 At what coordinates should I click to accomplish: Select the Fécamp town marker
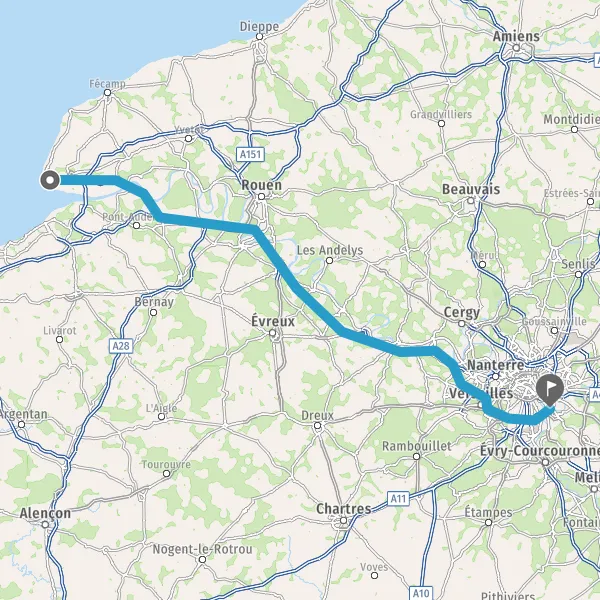(x=108, y=93)
